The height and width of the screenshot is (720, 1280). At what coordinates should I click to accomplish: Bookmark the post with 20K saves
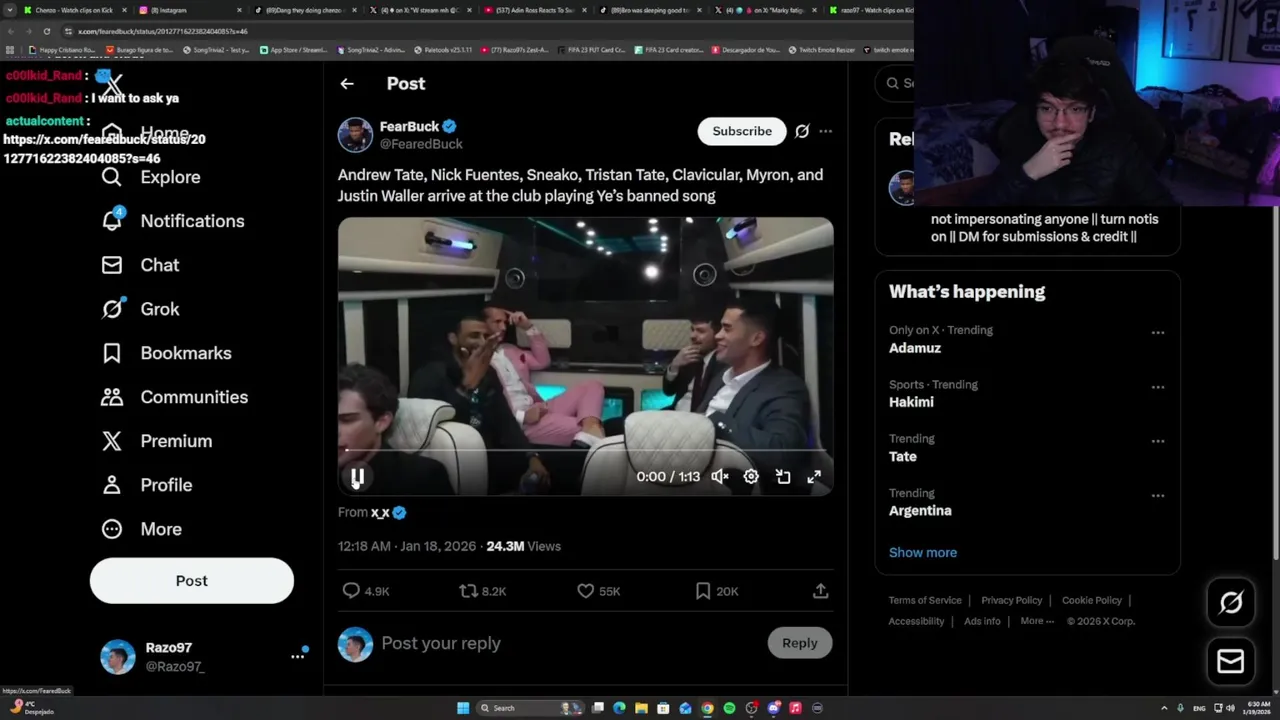pos(716,591)
